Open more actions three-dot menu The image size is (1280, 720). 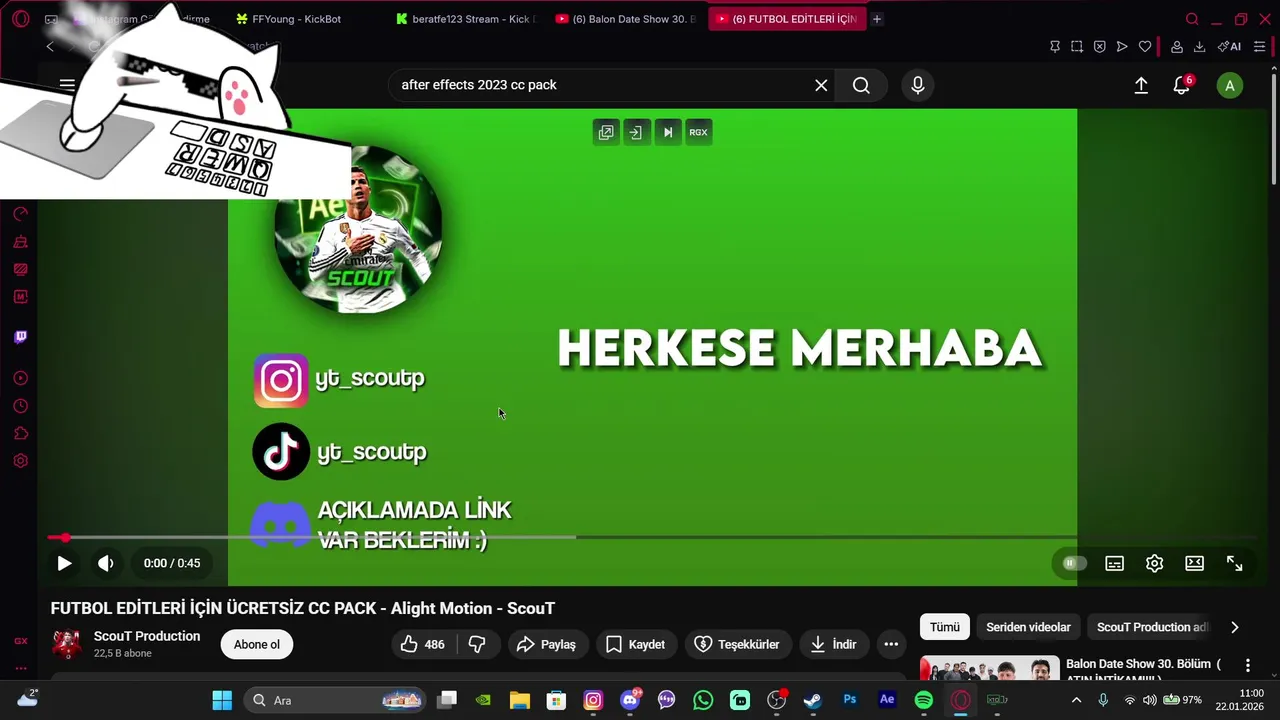[x=891, y=645]
